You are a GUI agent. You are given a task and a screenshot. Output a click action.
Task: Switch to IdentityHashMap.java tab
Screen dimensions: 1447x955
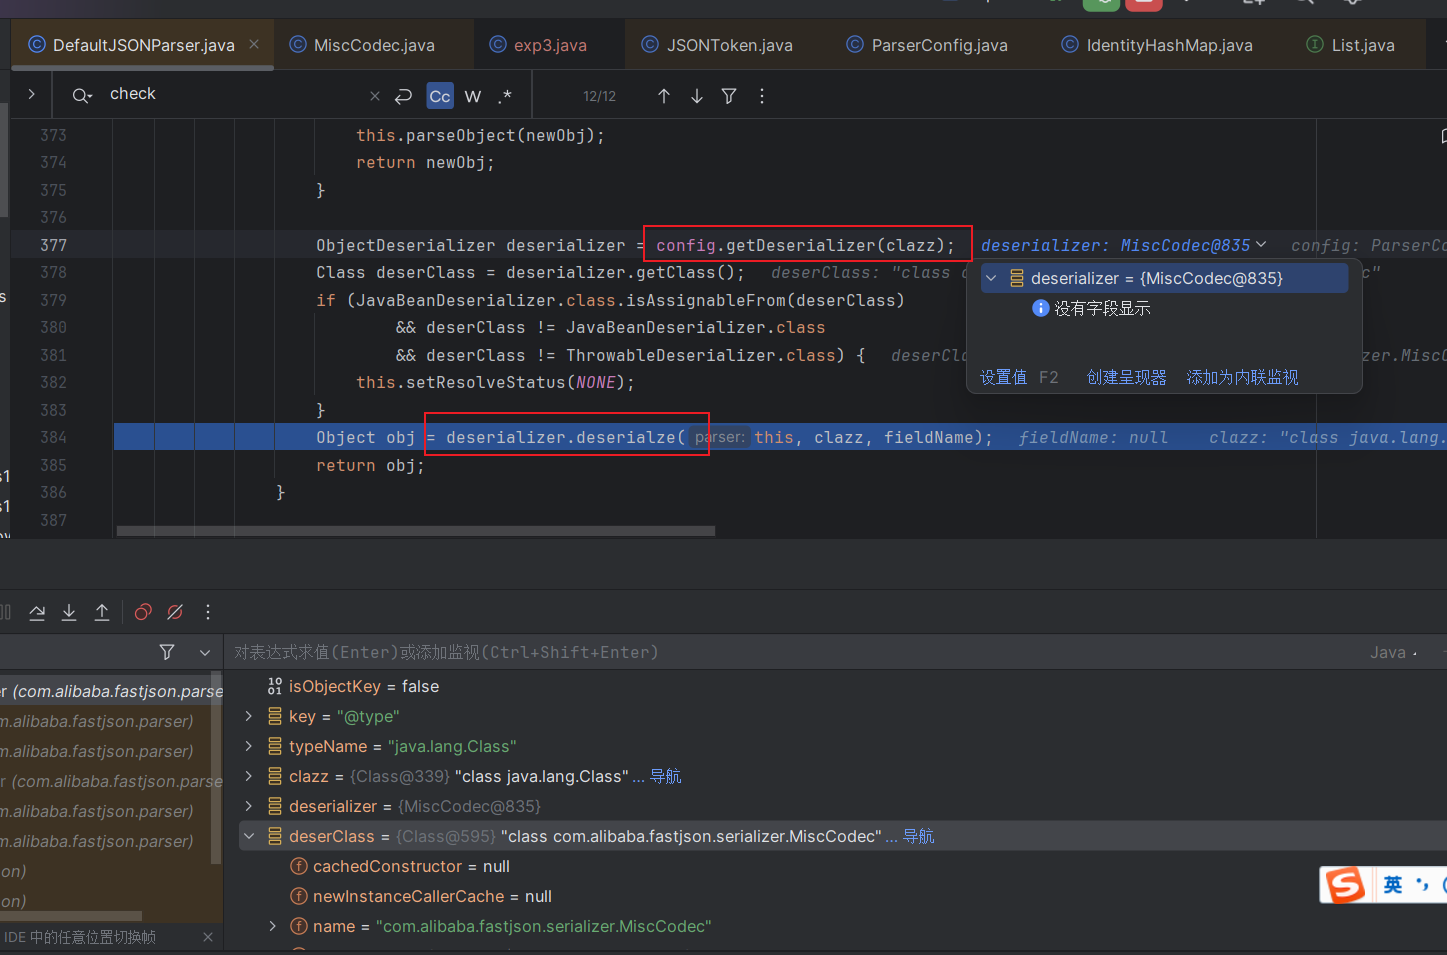pos(1157,45)
